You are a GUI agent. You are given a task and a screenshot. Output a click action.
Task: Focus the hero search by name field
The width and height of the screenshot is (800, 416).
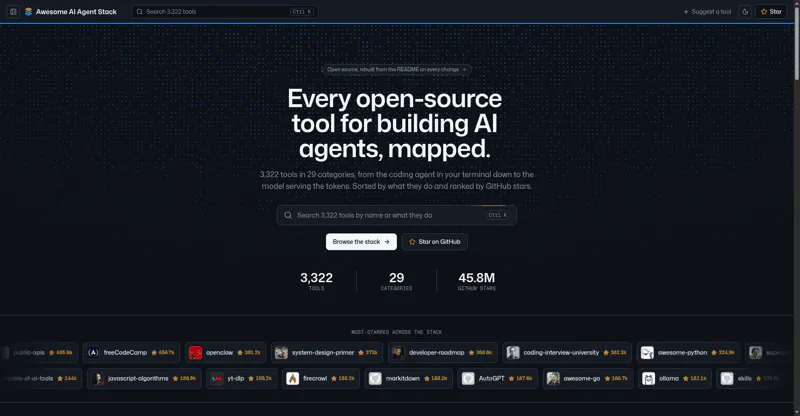point(396,215)
